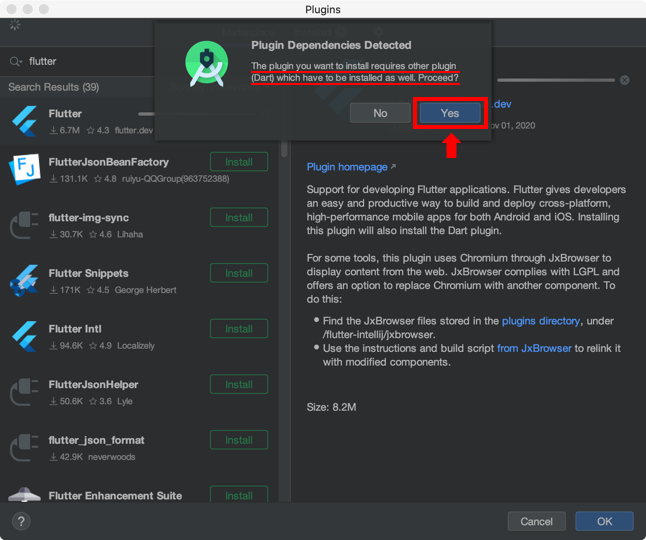Click the FlutterJsonHelper plugin icon
Screen dimensions: 646x540
point(25,392)
